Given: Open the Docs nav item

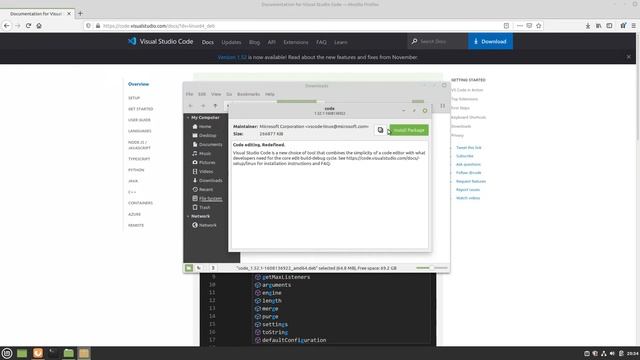Looking at the screenshot, I should 207,42.
